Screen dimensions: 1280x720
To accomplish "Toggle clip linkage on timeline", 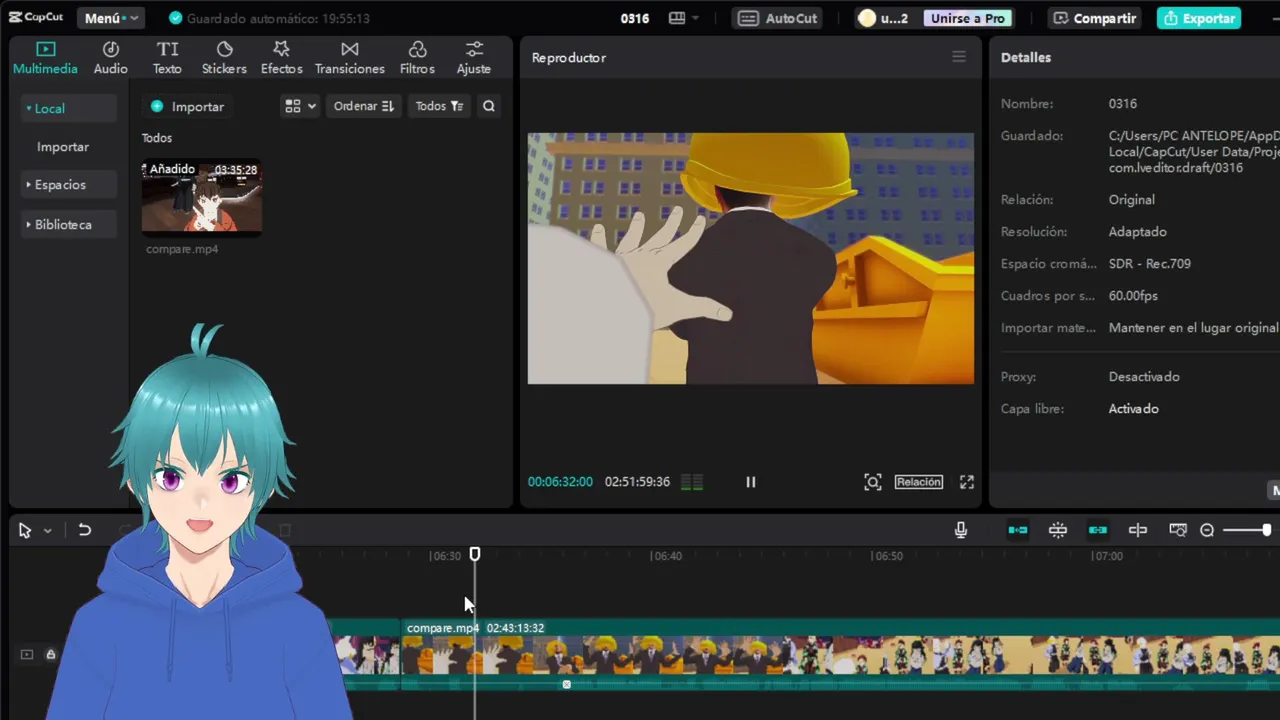I will (x=1098, y=530).
